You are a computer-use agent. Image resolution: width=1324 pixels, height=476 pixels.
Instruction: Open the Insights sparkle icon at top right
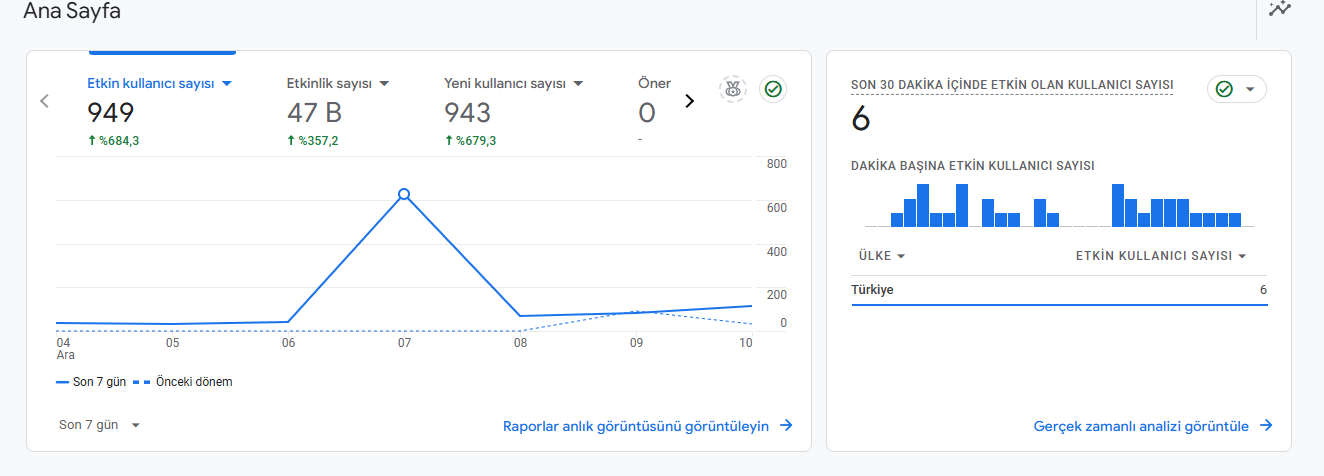[1279, 9]
